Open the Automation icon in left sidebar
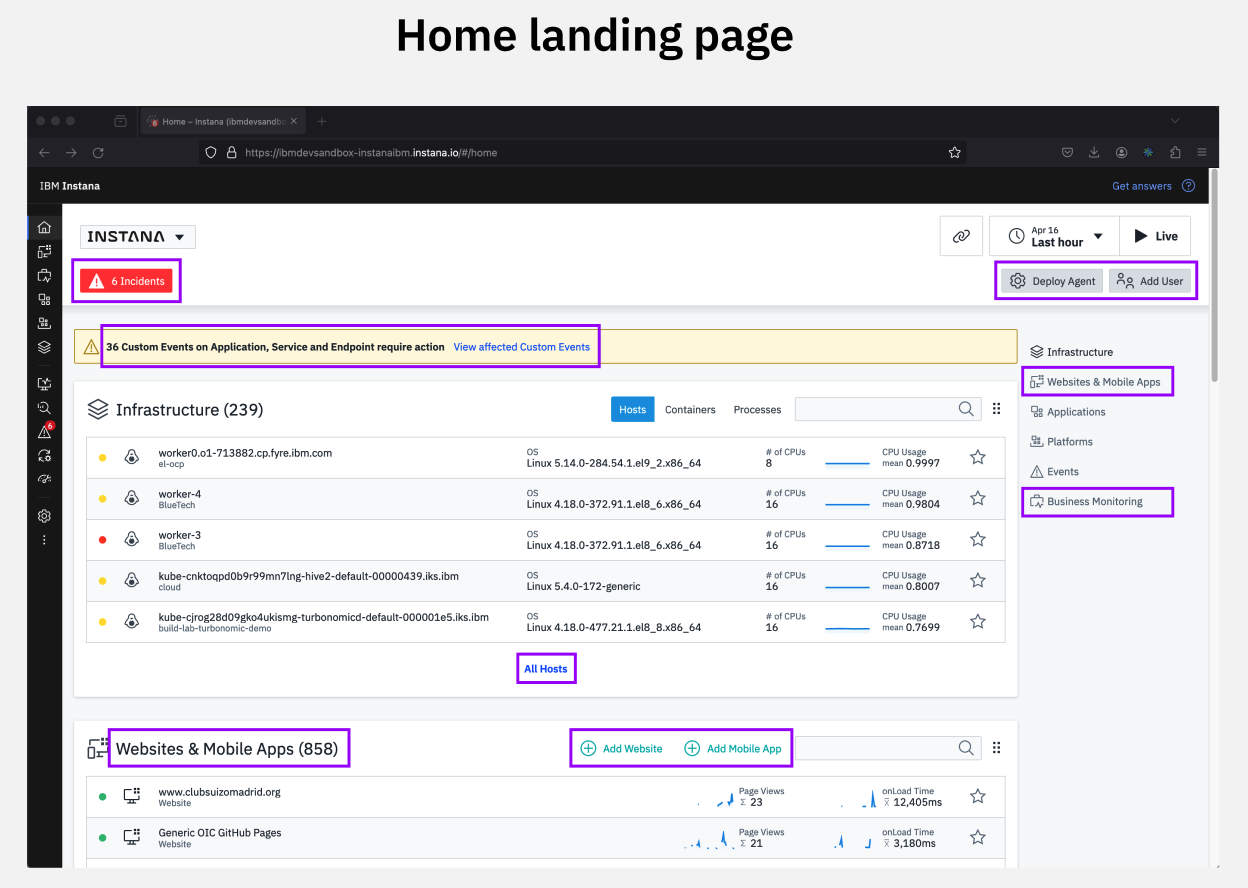Screen dimensions: 1248x888 coord(44,455)
